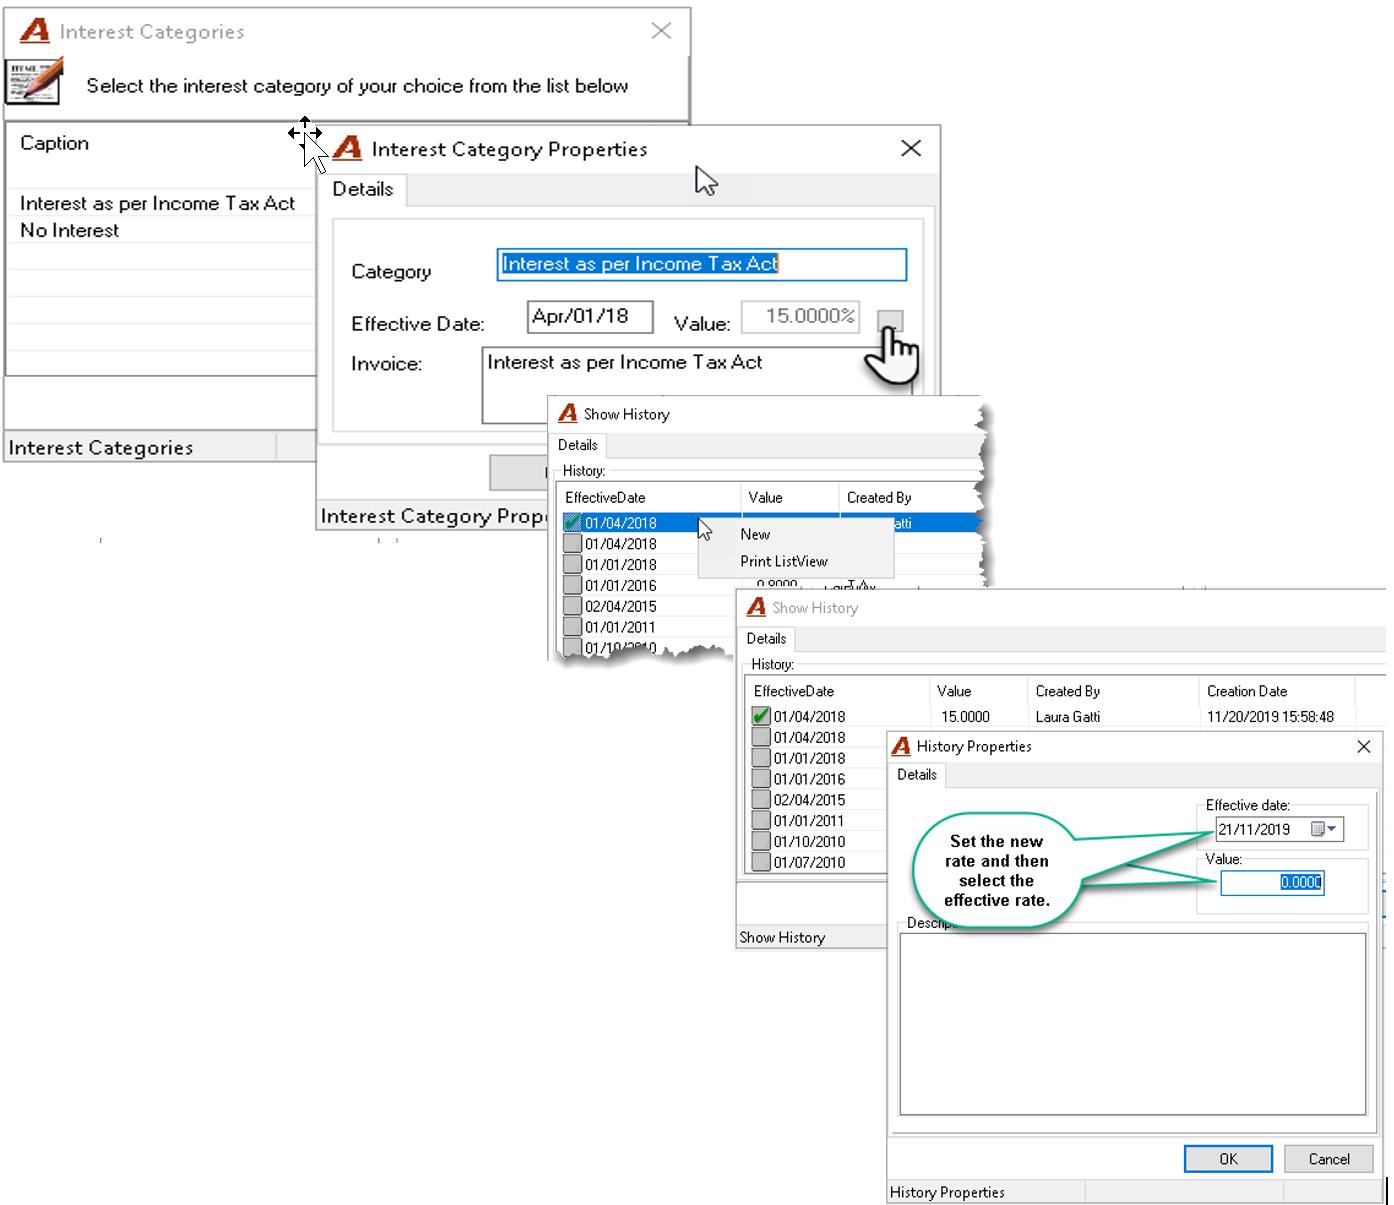Close the History Properties dialog
The width and height of the screenshot is (1394, 1205).
[1363, 746]
